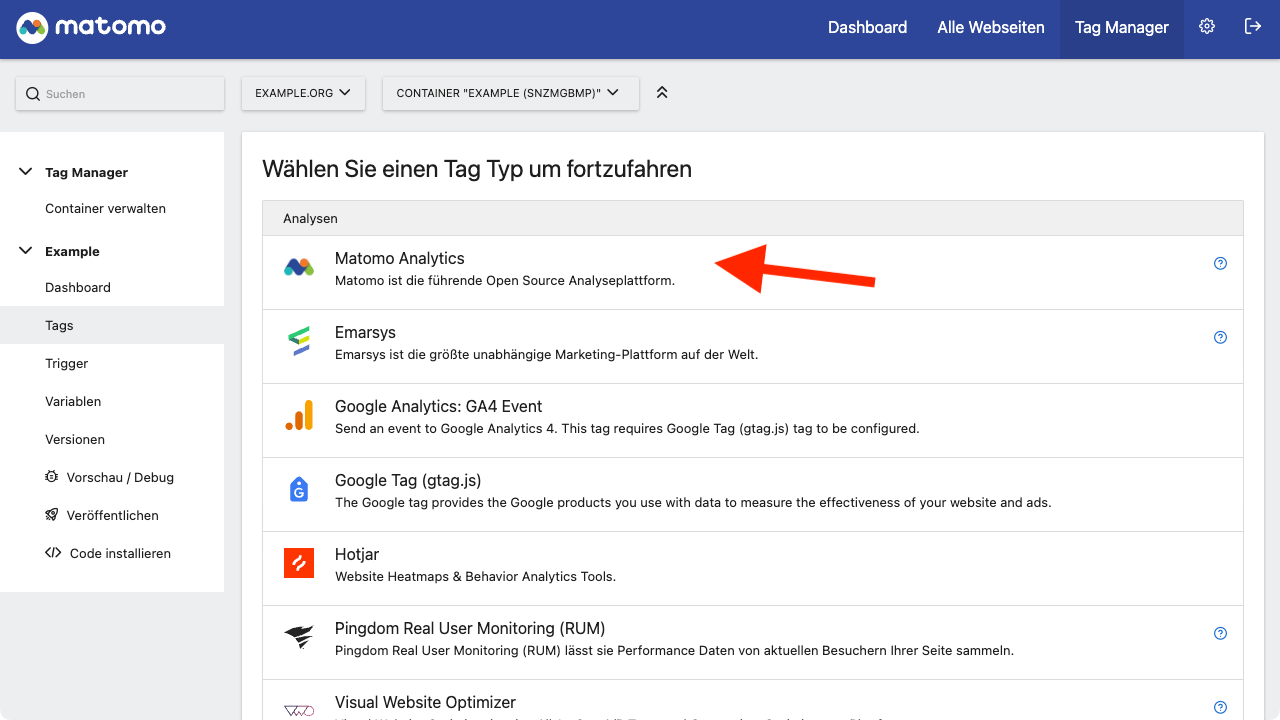The height and width of the screenshot is (720, 1280).
Task: Click the bug icon beside Vorschau / Debug
Action: [x=52, y=477]
